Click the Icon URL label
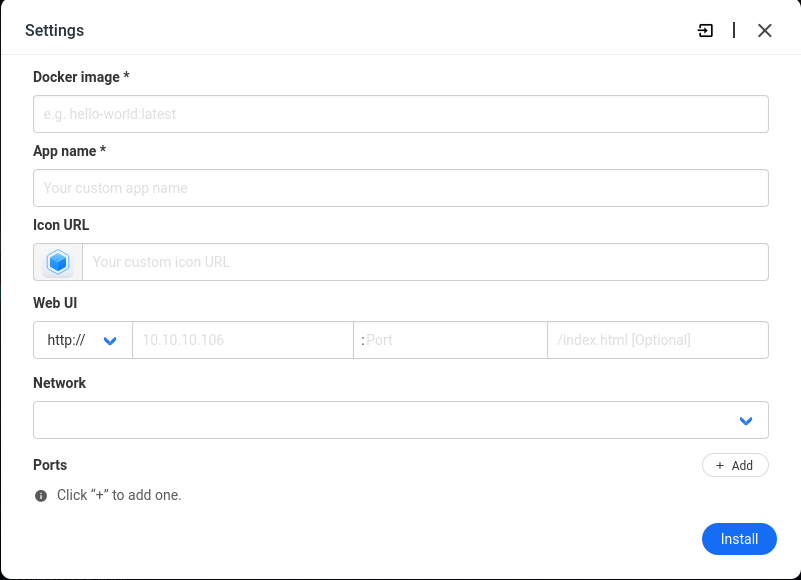Image resolution: width=801 pixels, height=580 pixels. [61, 225]
